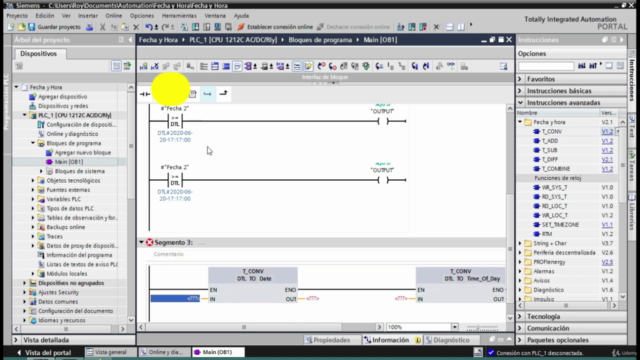Viewport: 640px width, 360px height.
Task: Insert empty box instruction icon
Action: [x=193, y=94]
